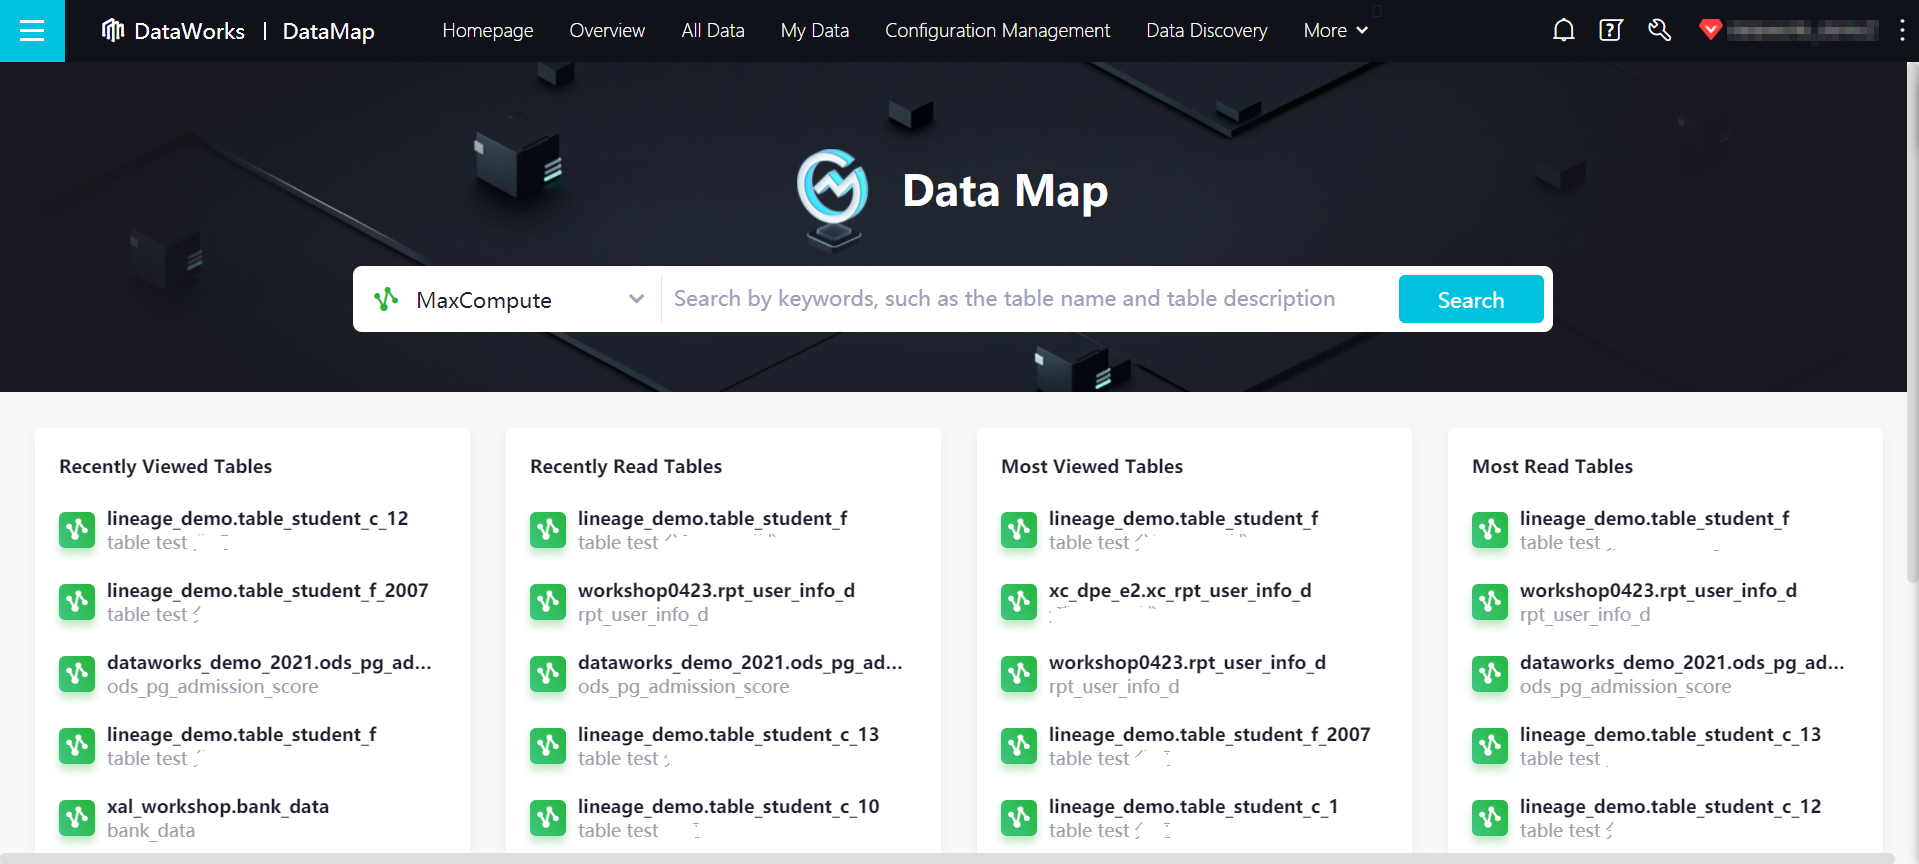Click the red heart icon in header
The height and width of the screenshot is (864, 1919).
point(1710,30)
